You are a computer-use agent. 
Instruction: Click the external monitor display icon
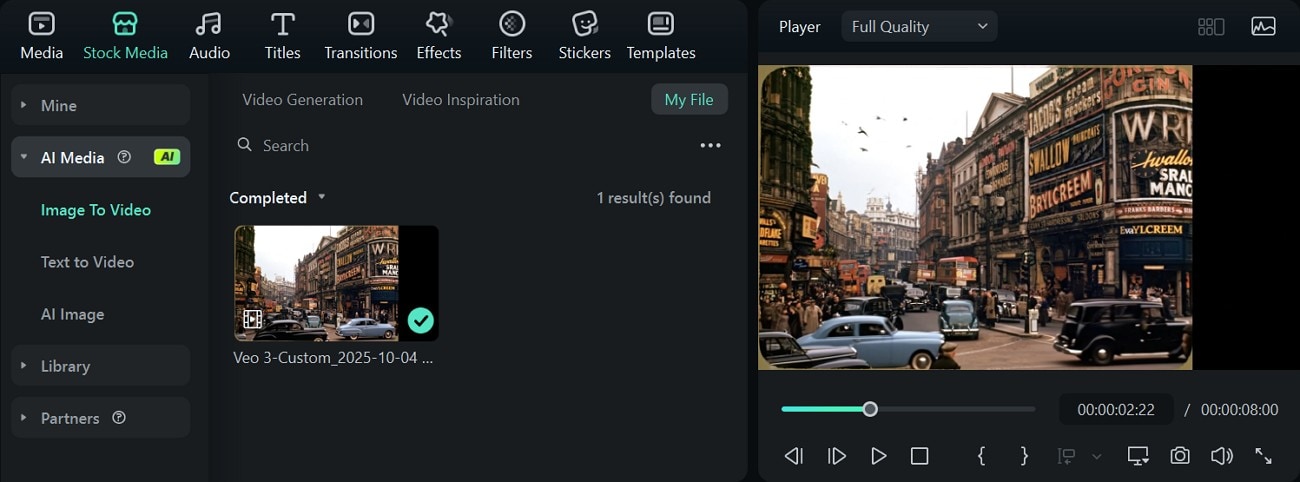tap(1138, 456)
